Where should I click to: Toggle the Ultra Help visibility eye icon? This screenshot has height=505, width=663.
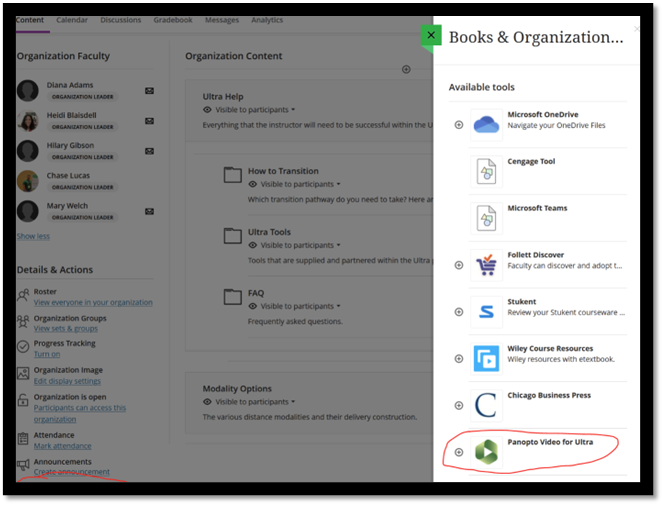[x=207, y=110]
